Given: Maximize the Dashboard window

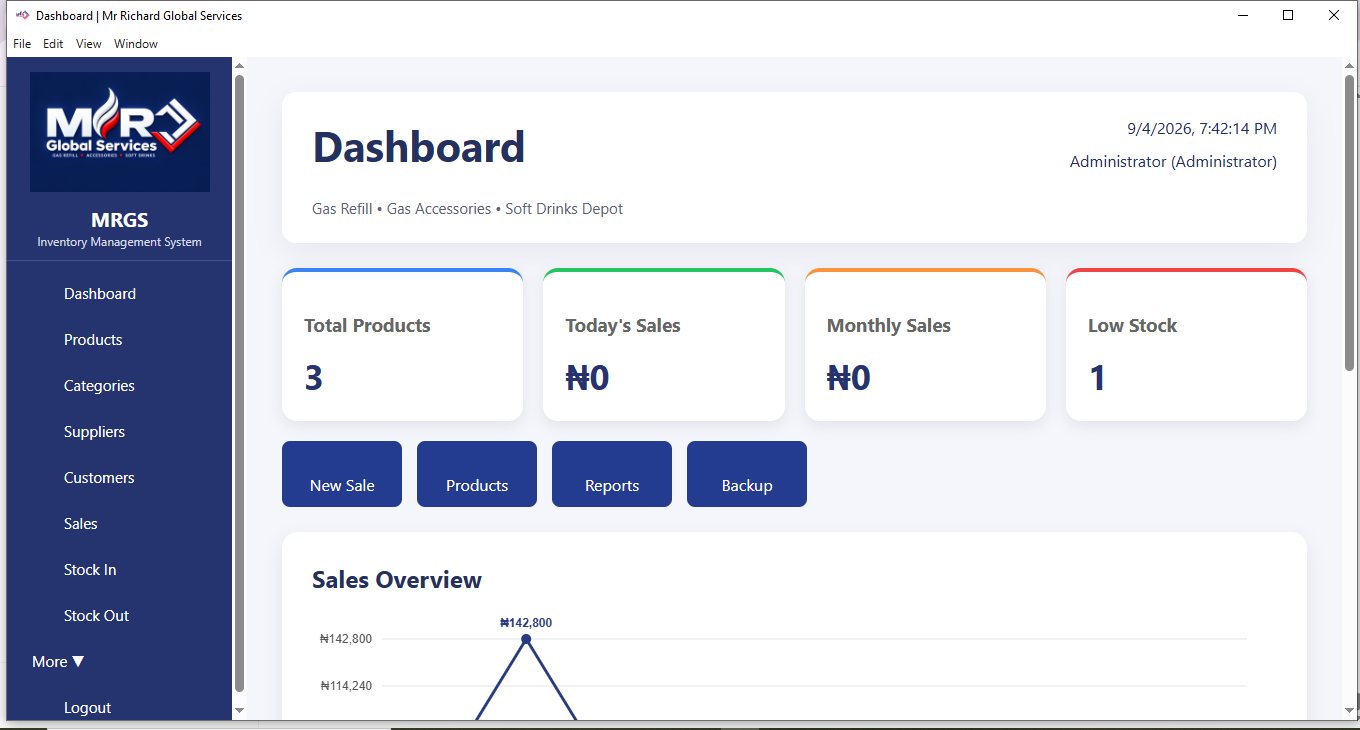Looking at the screenshot, I should (x=1289, y=15).
